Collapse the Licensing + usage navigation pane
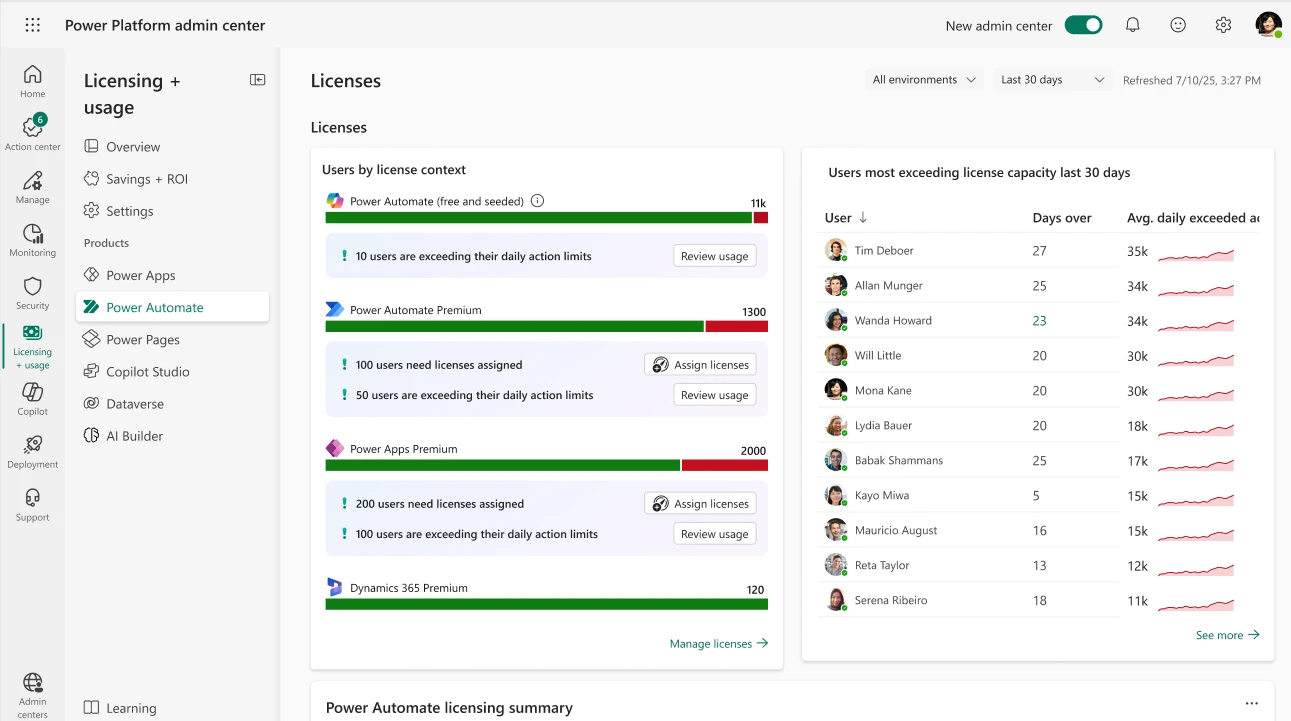Screen dimensions: 1291x721 pos(258,80)
